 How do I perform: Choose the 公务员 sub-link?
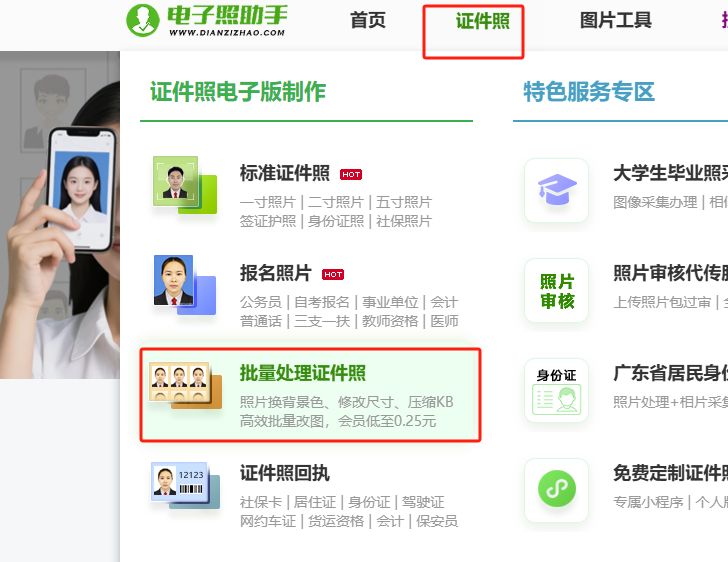261,302
